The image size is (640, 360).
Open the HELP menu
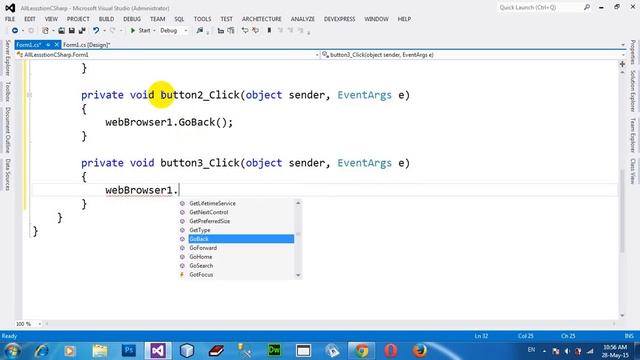(x=404, y=19)
